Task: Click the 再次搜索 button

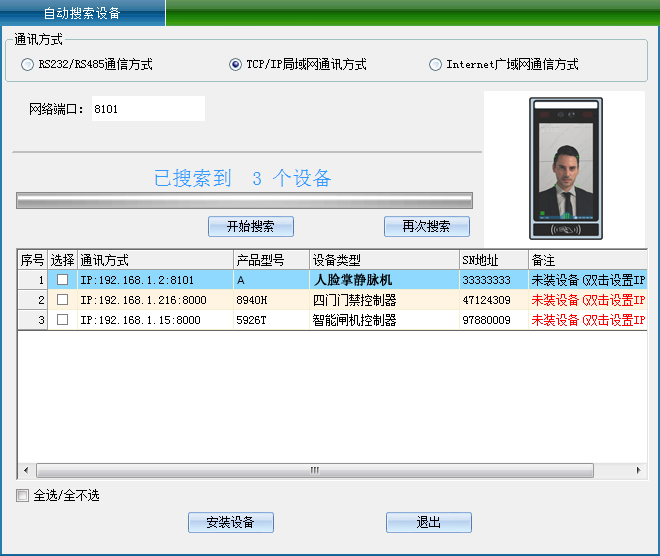Action: (427, 226)
